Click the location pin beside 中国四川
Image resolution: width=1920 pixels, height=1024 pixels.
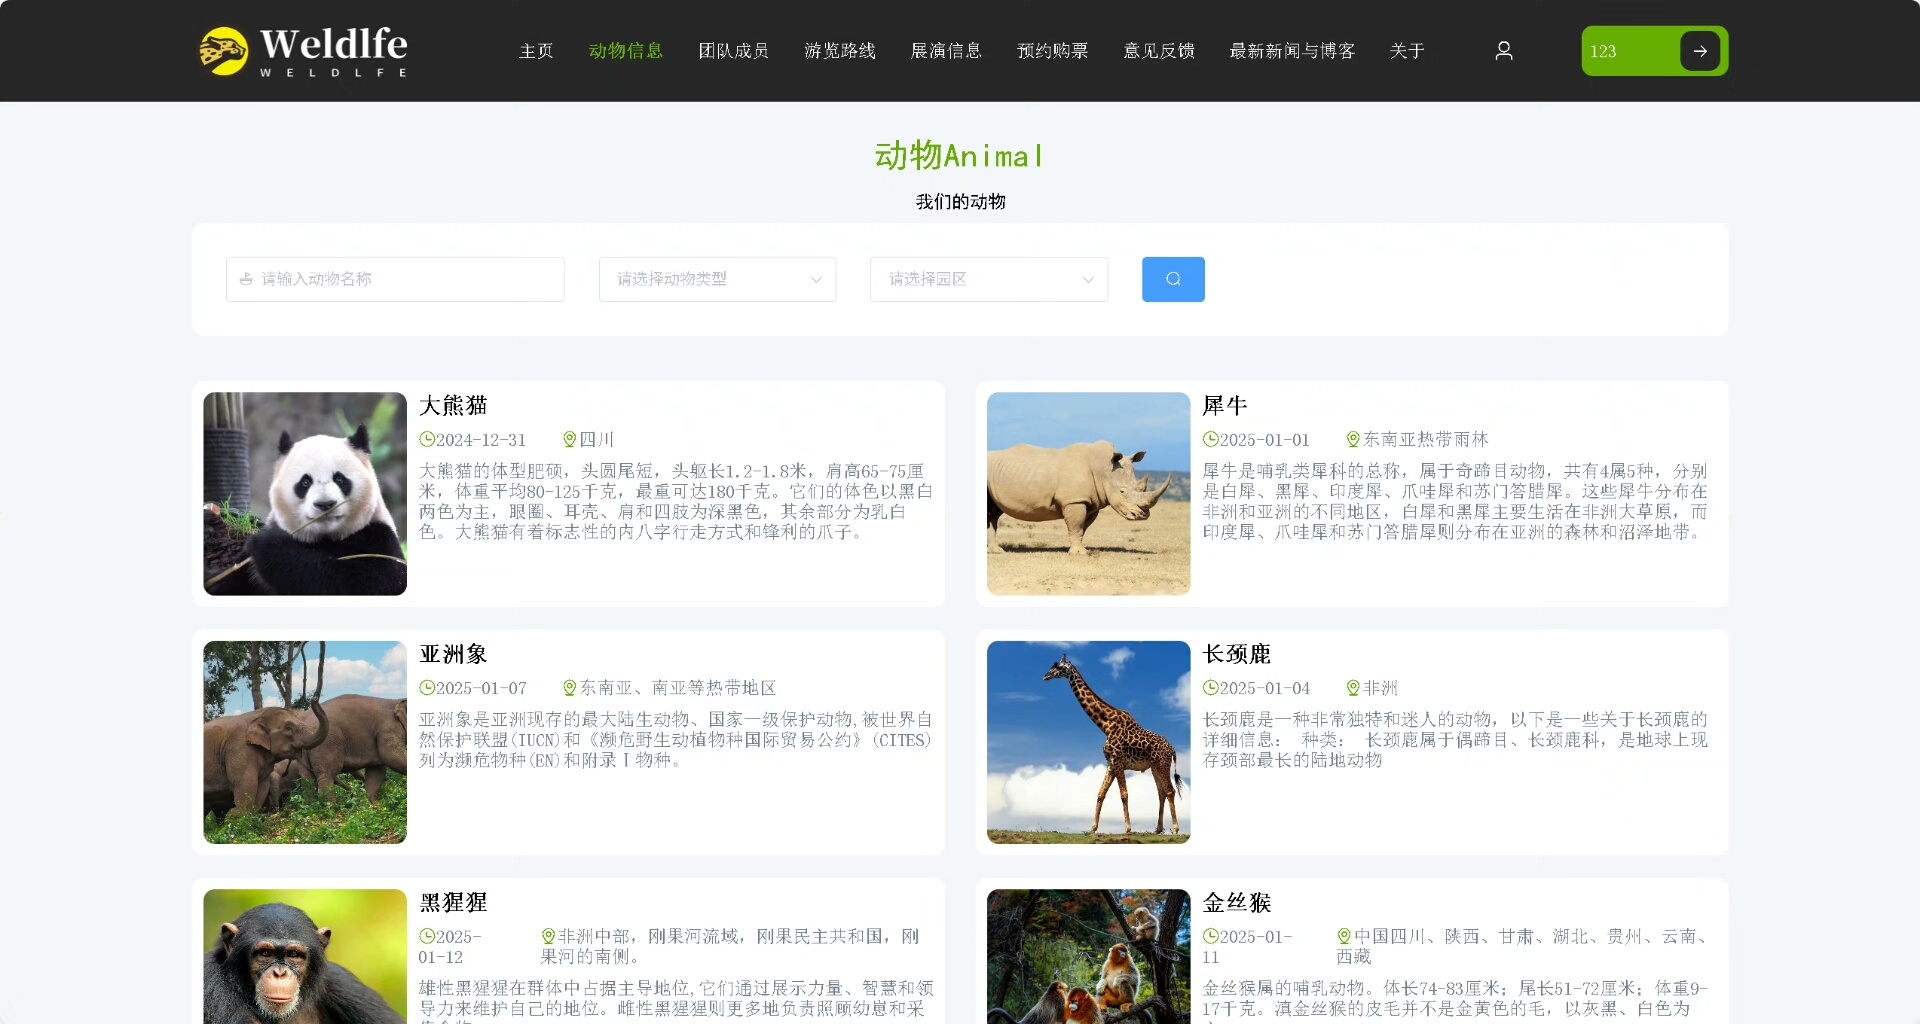click(x=1344, y=936)
